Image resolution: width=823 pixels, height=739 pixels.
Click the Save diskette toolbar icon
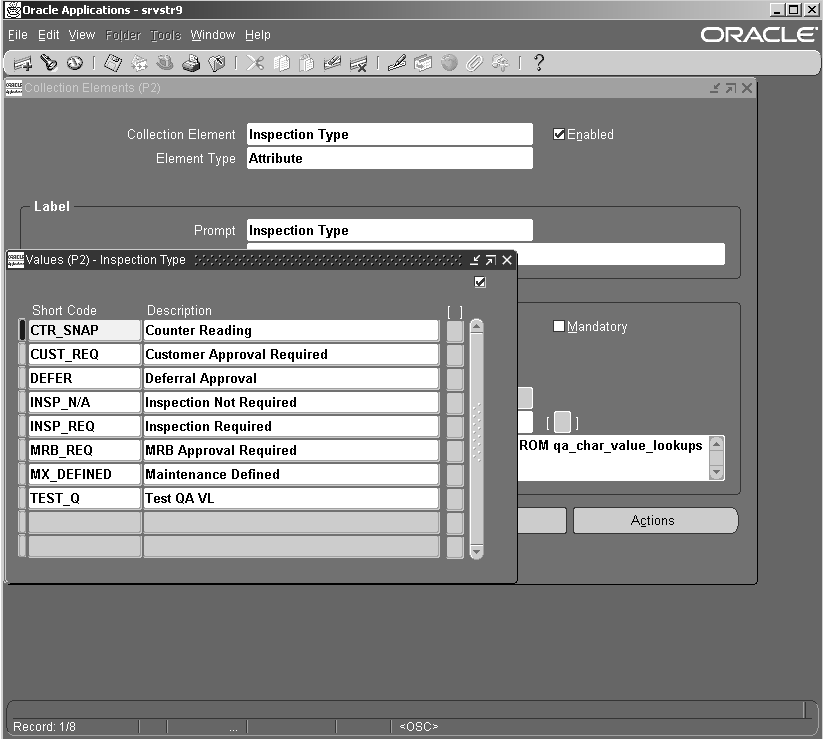(113, 63)
